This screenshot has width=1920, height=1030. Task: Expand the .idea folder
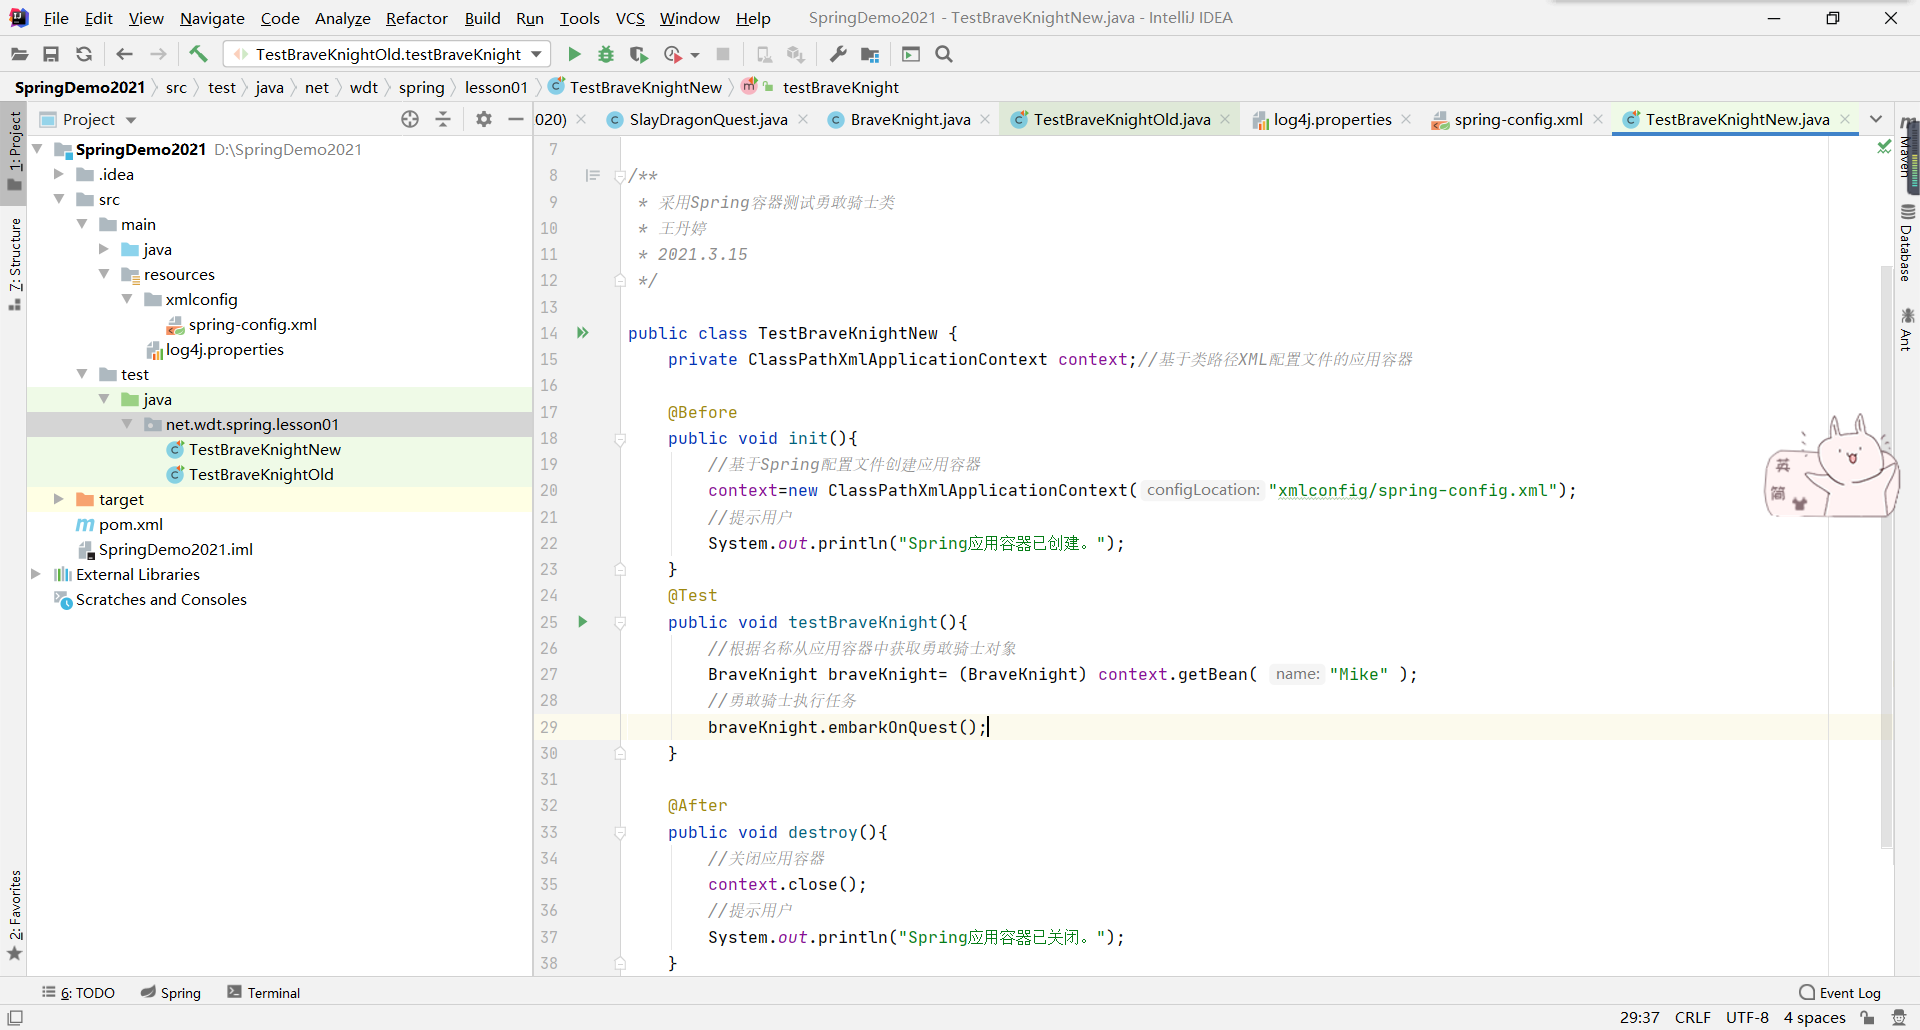(x=58, y=174)
